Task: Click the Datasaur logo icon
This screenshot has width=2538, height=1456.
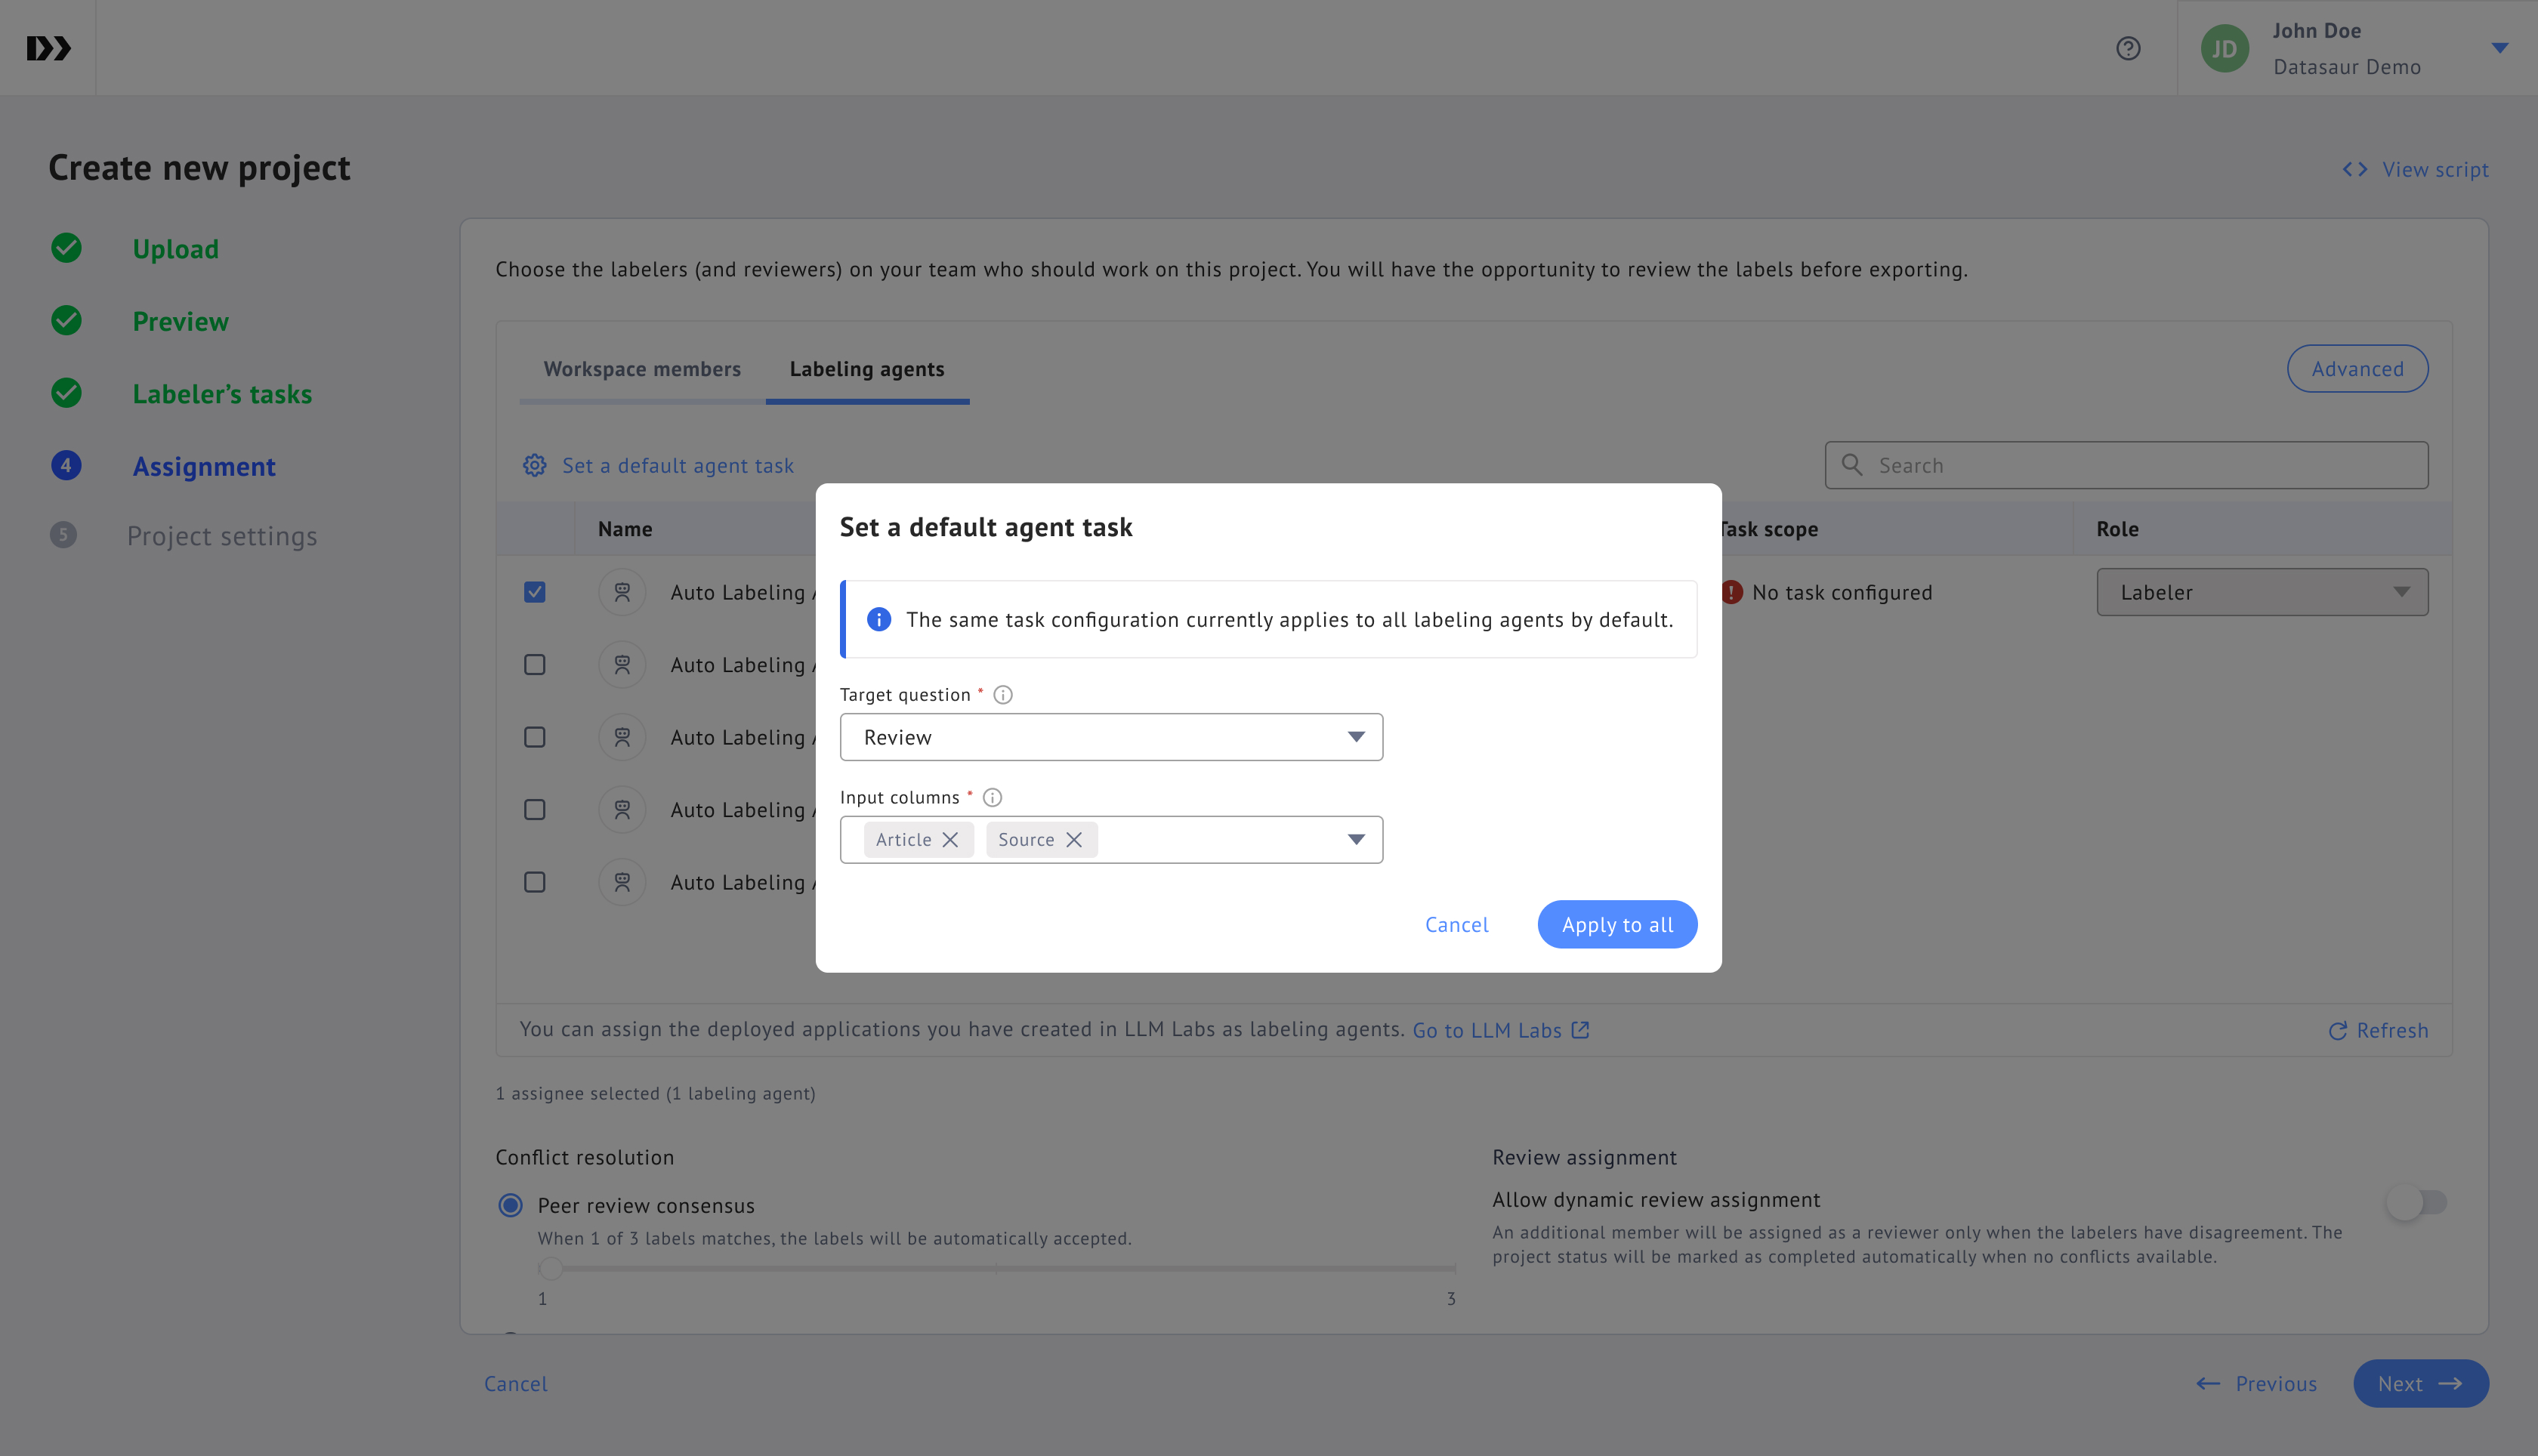Action: 48,48
